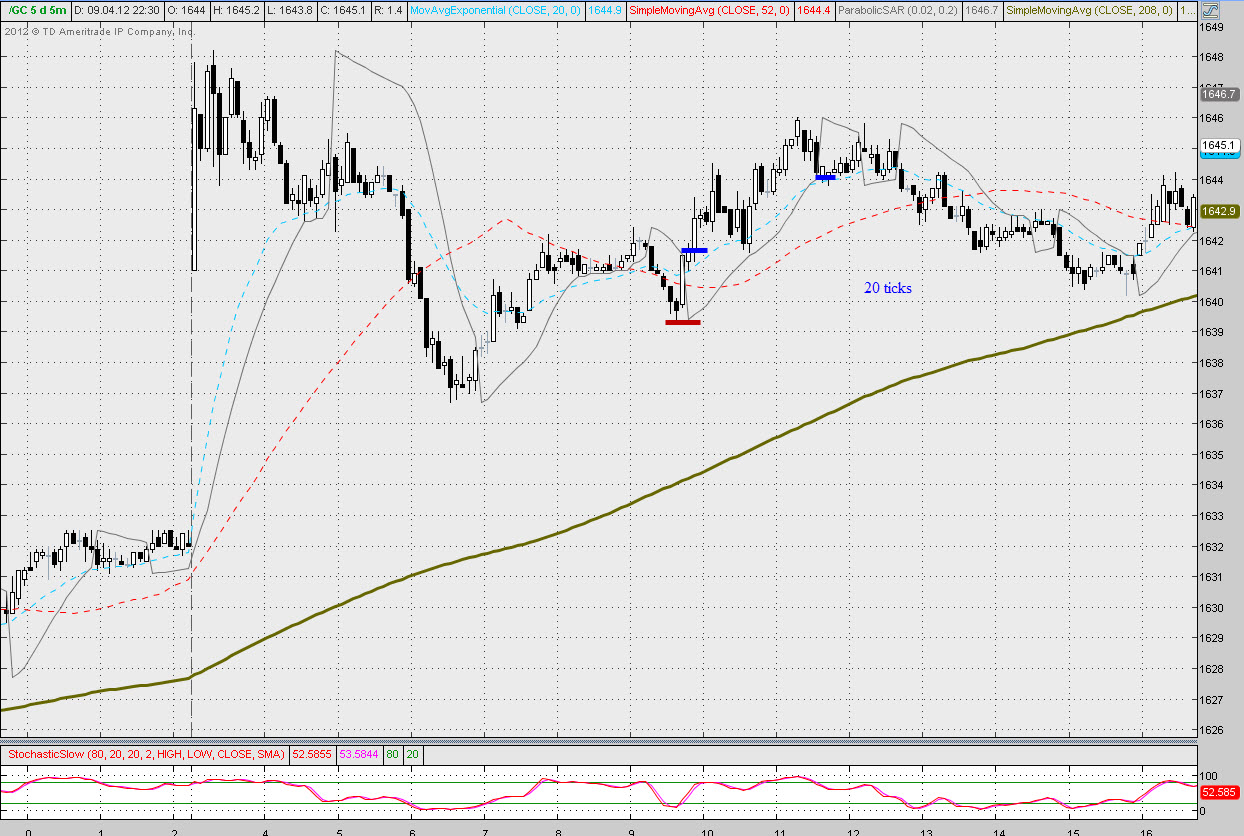Click the red 52.585 bubble on stochastic axis
Screen dimensions: 1244x836
click(x=1219, y=792)
